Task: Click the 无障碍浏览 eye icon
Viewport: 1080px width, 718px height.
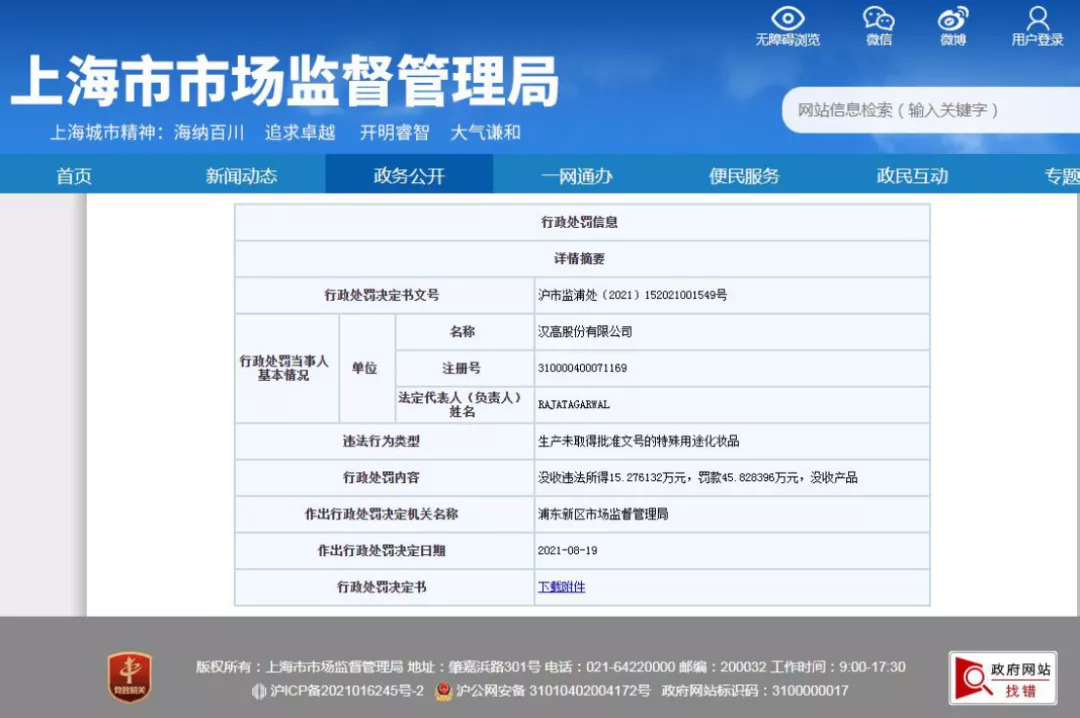Action: [x=787, y=19]
